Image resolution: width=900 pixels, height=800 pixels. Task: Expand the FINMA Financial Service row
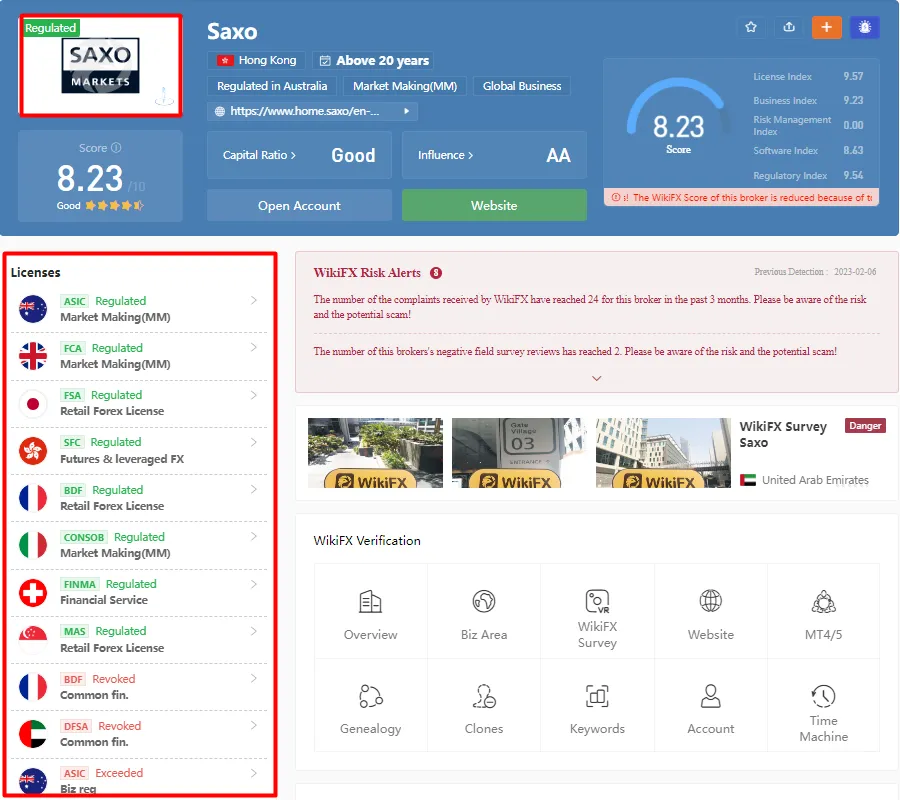coord(254,584)
